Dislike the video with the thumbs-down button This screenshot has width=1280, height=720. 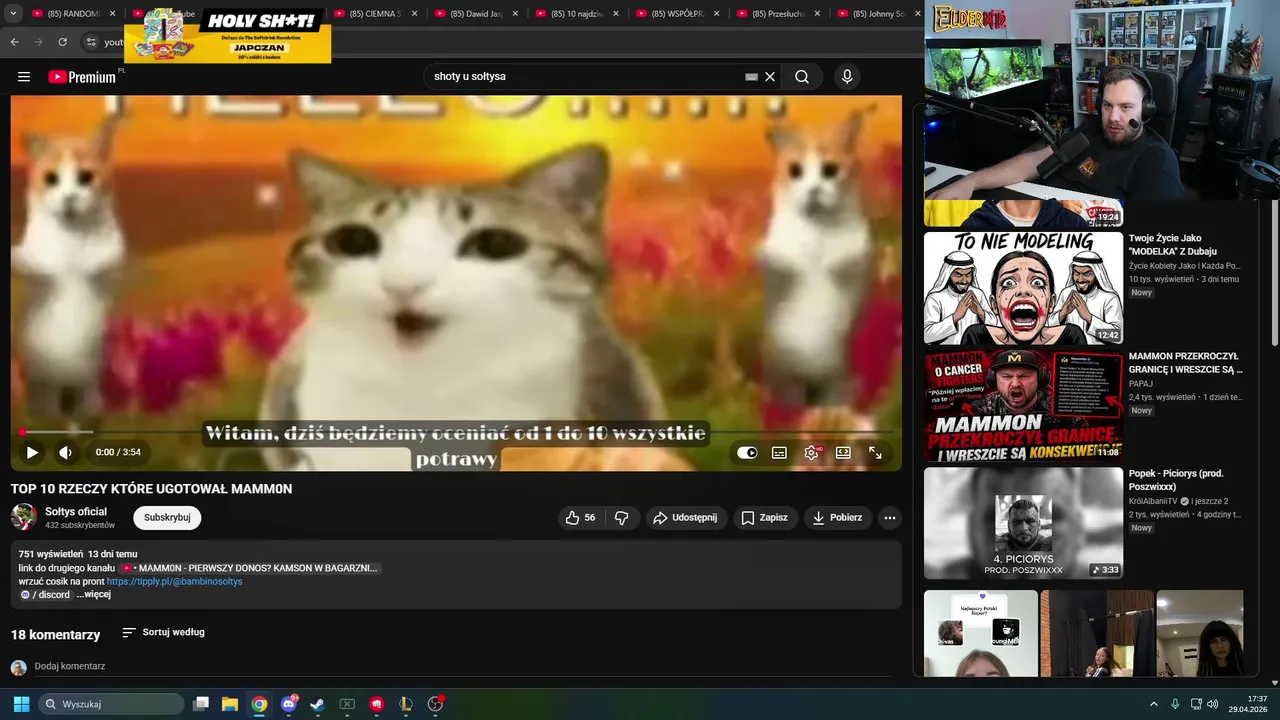tap(621, 517)
